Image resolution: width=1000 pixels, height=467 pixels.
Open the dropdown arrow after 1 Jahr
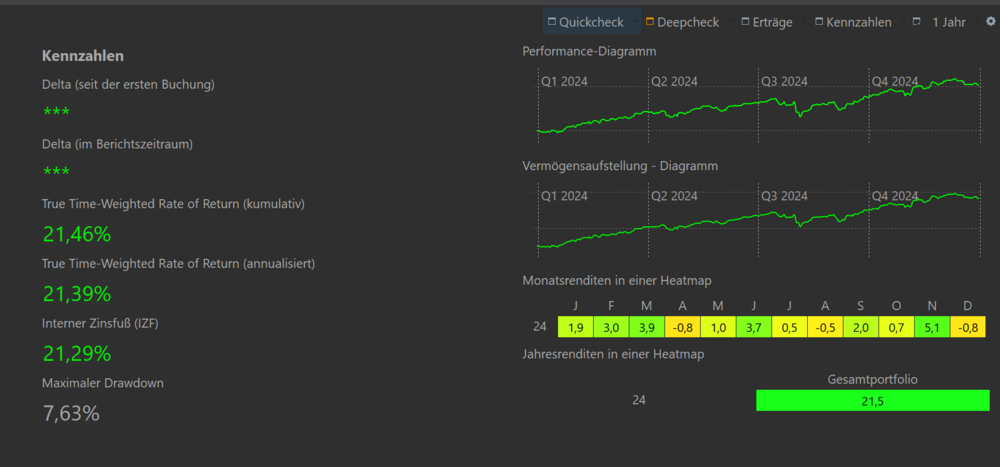tap(976, 22)
